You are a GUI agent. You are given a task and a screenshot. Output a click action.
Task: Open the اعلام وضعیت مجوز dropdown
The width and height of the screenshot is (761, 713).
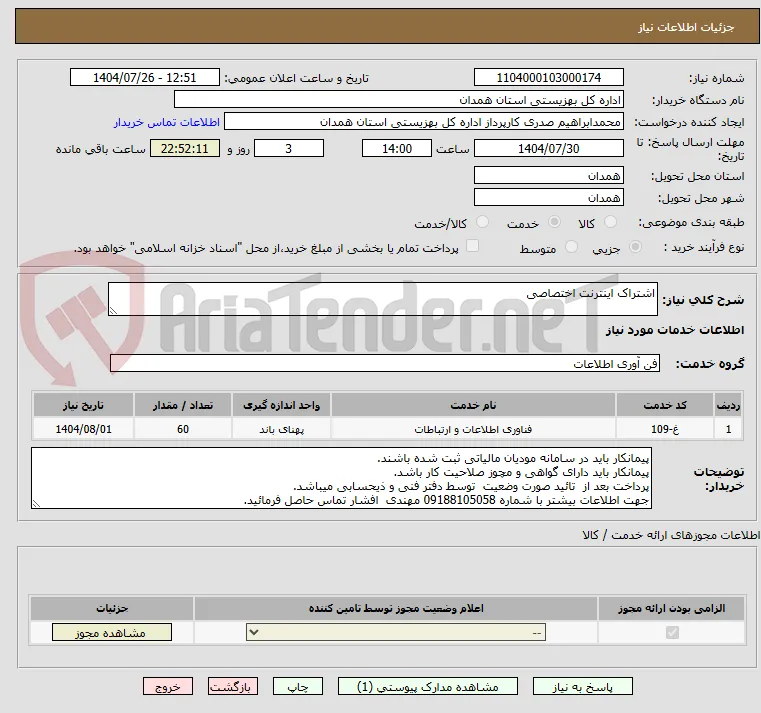coord(396,632)
